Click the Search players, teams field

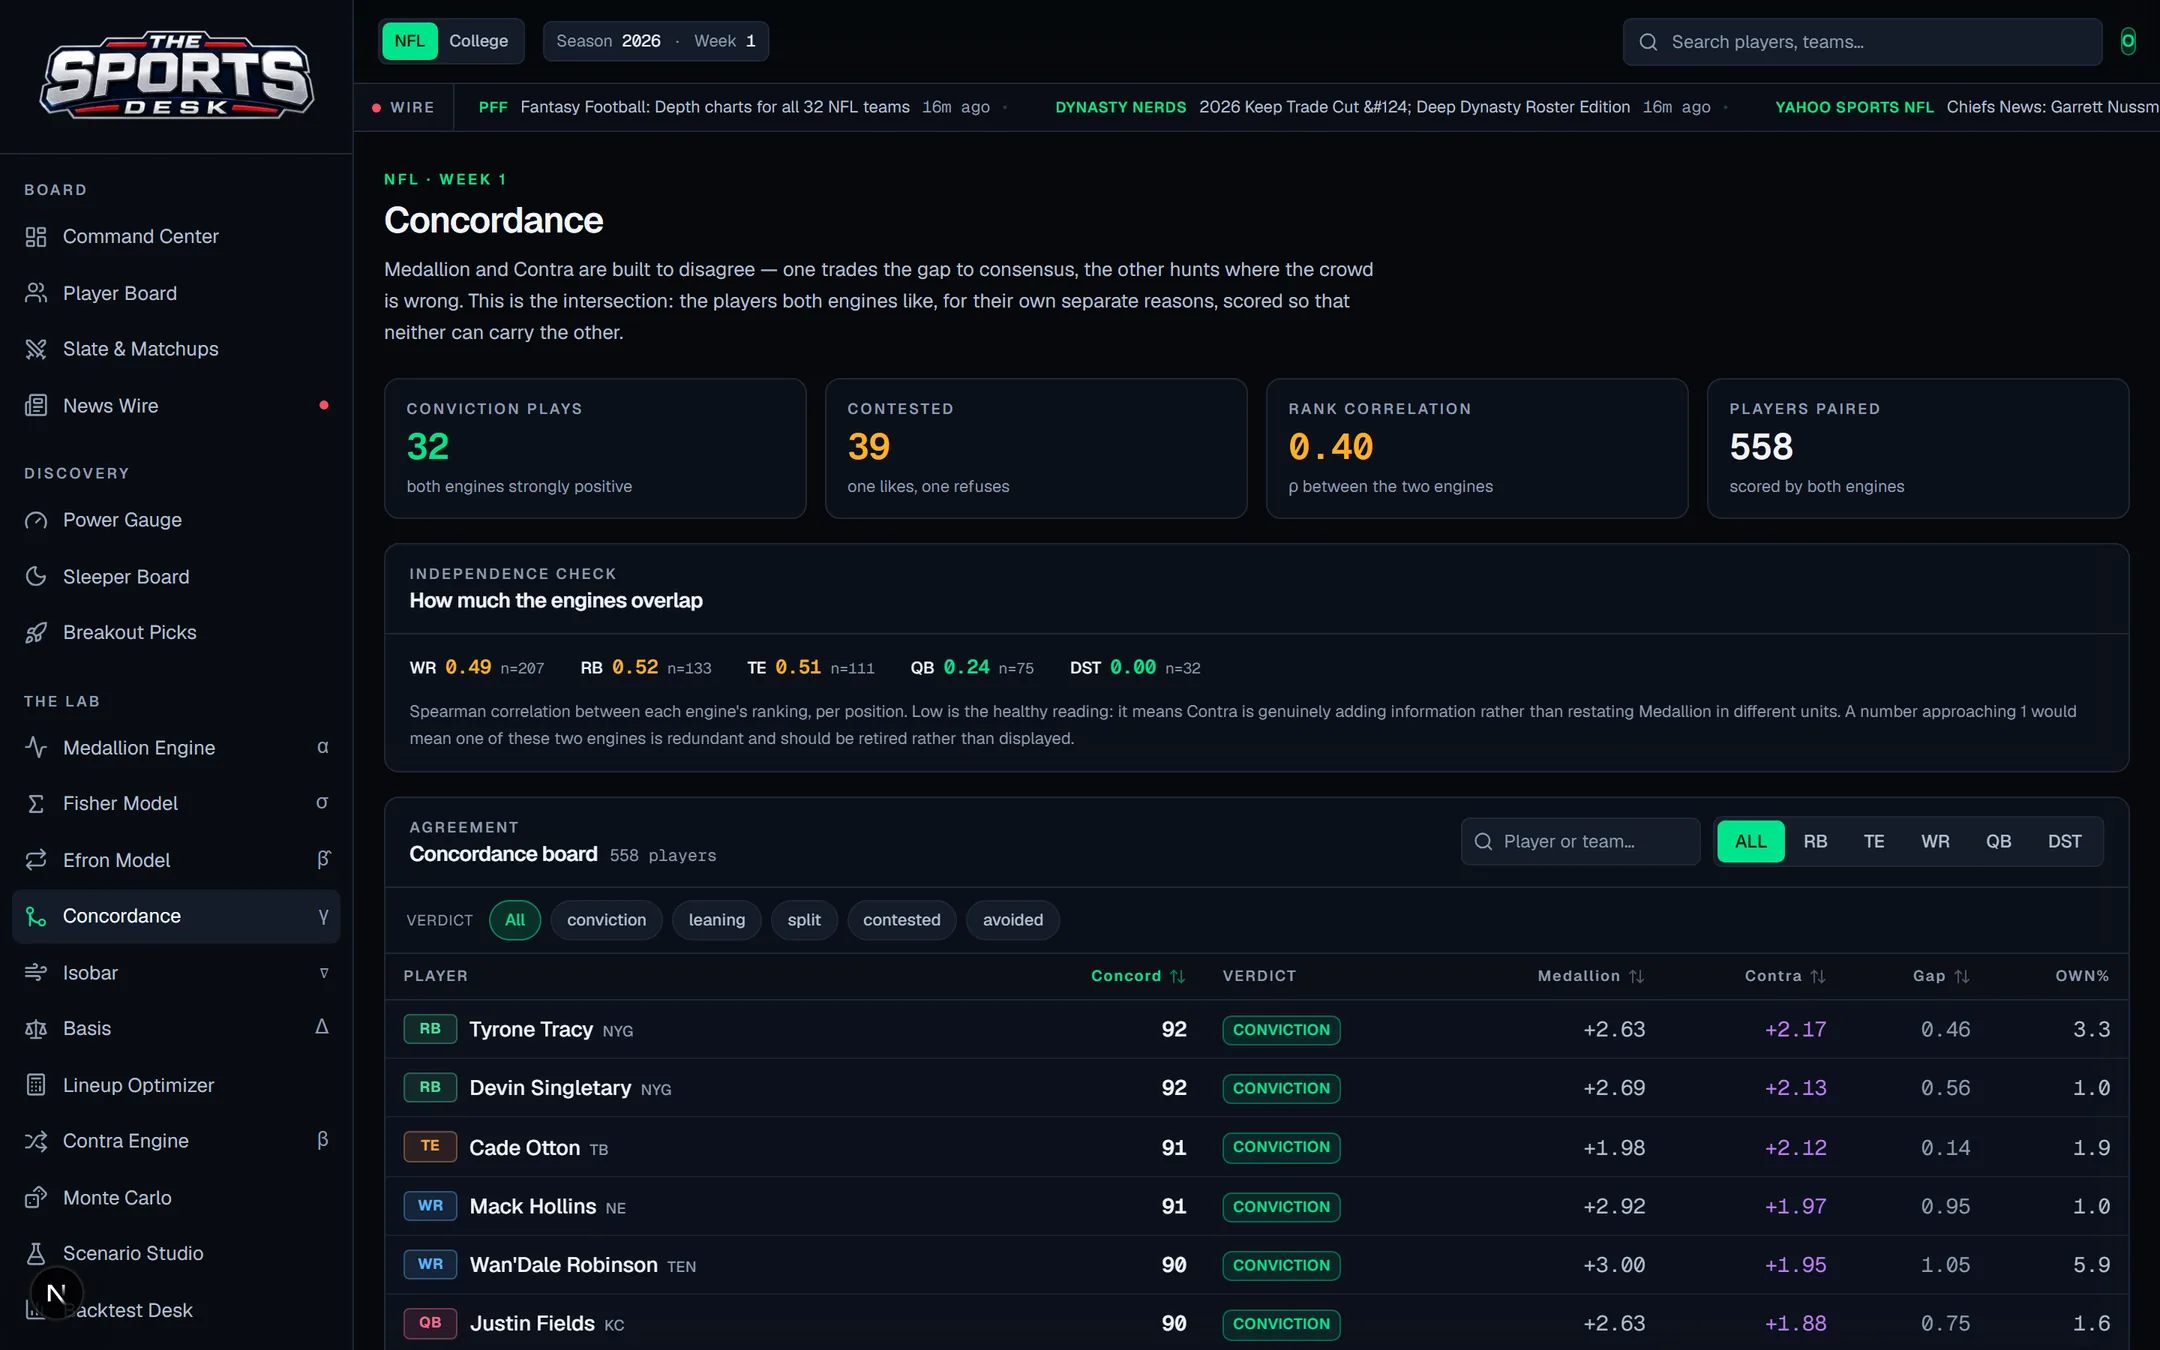(x=1862, y=42)
